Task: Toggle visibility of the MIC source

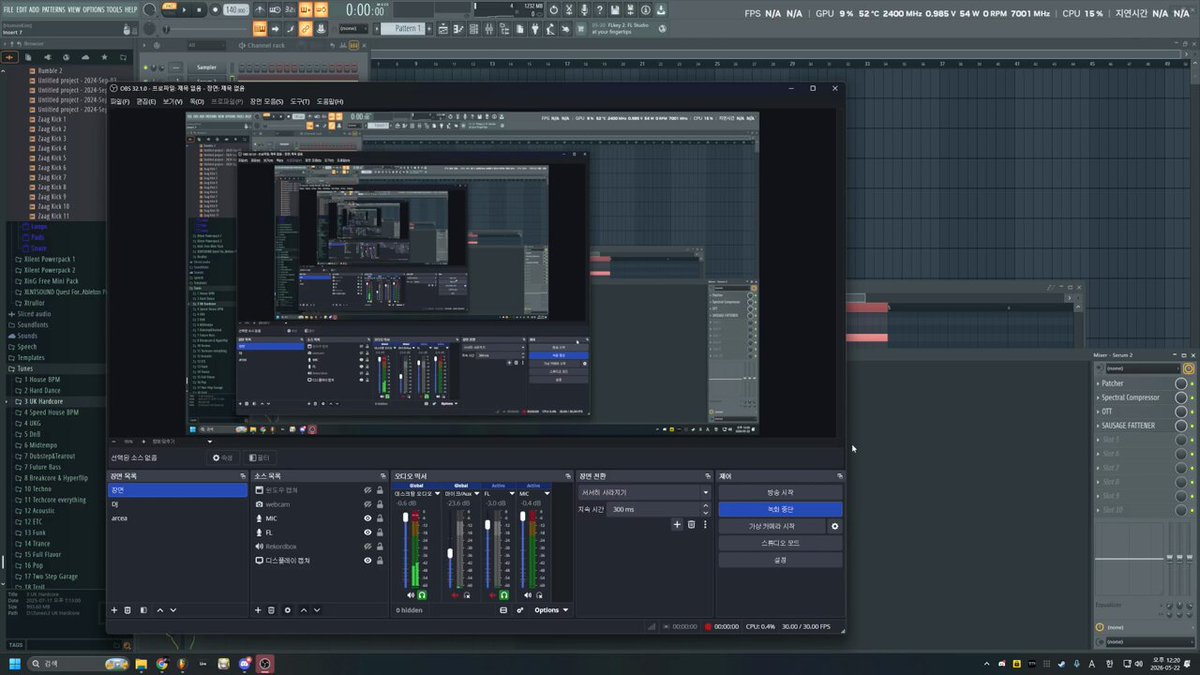Action: (x=368, y=519)
